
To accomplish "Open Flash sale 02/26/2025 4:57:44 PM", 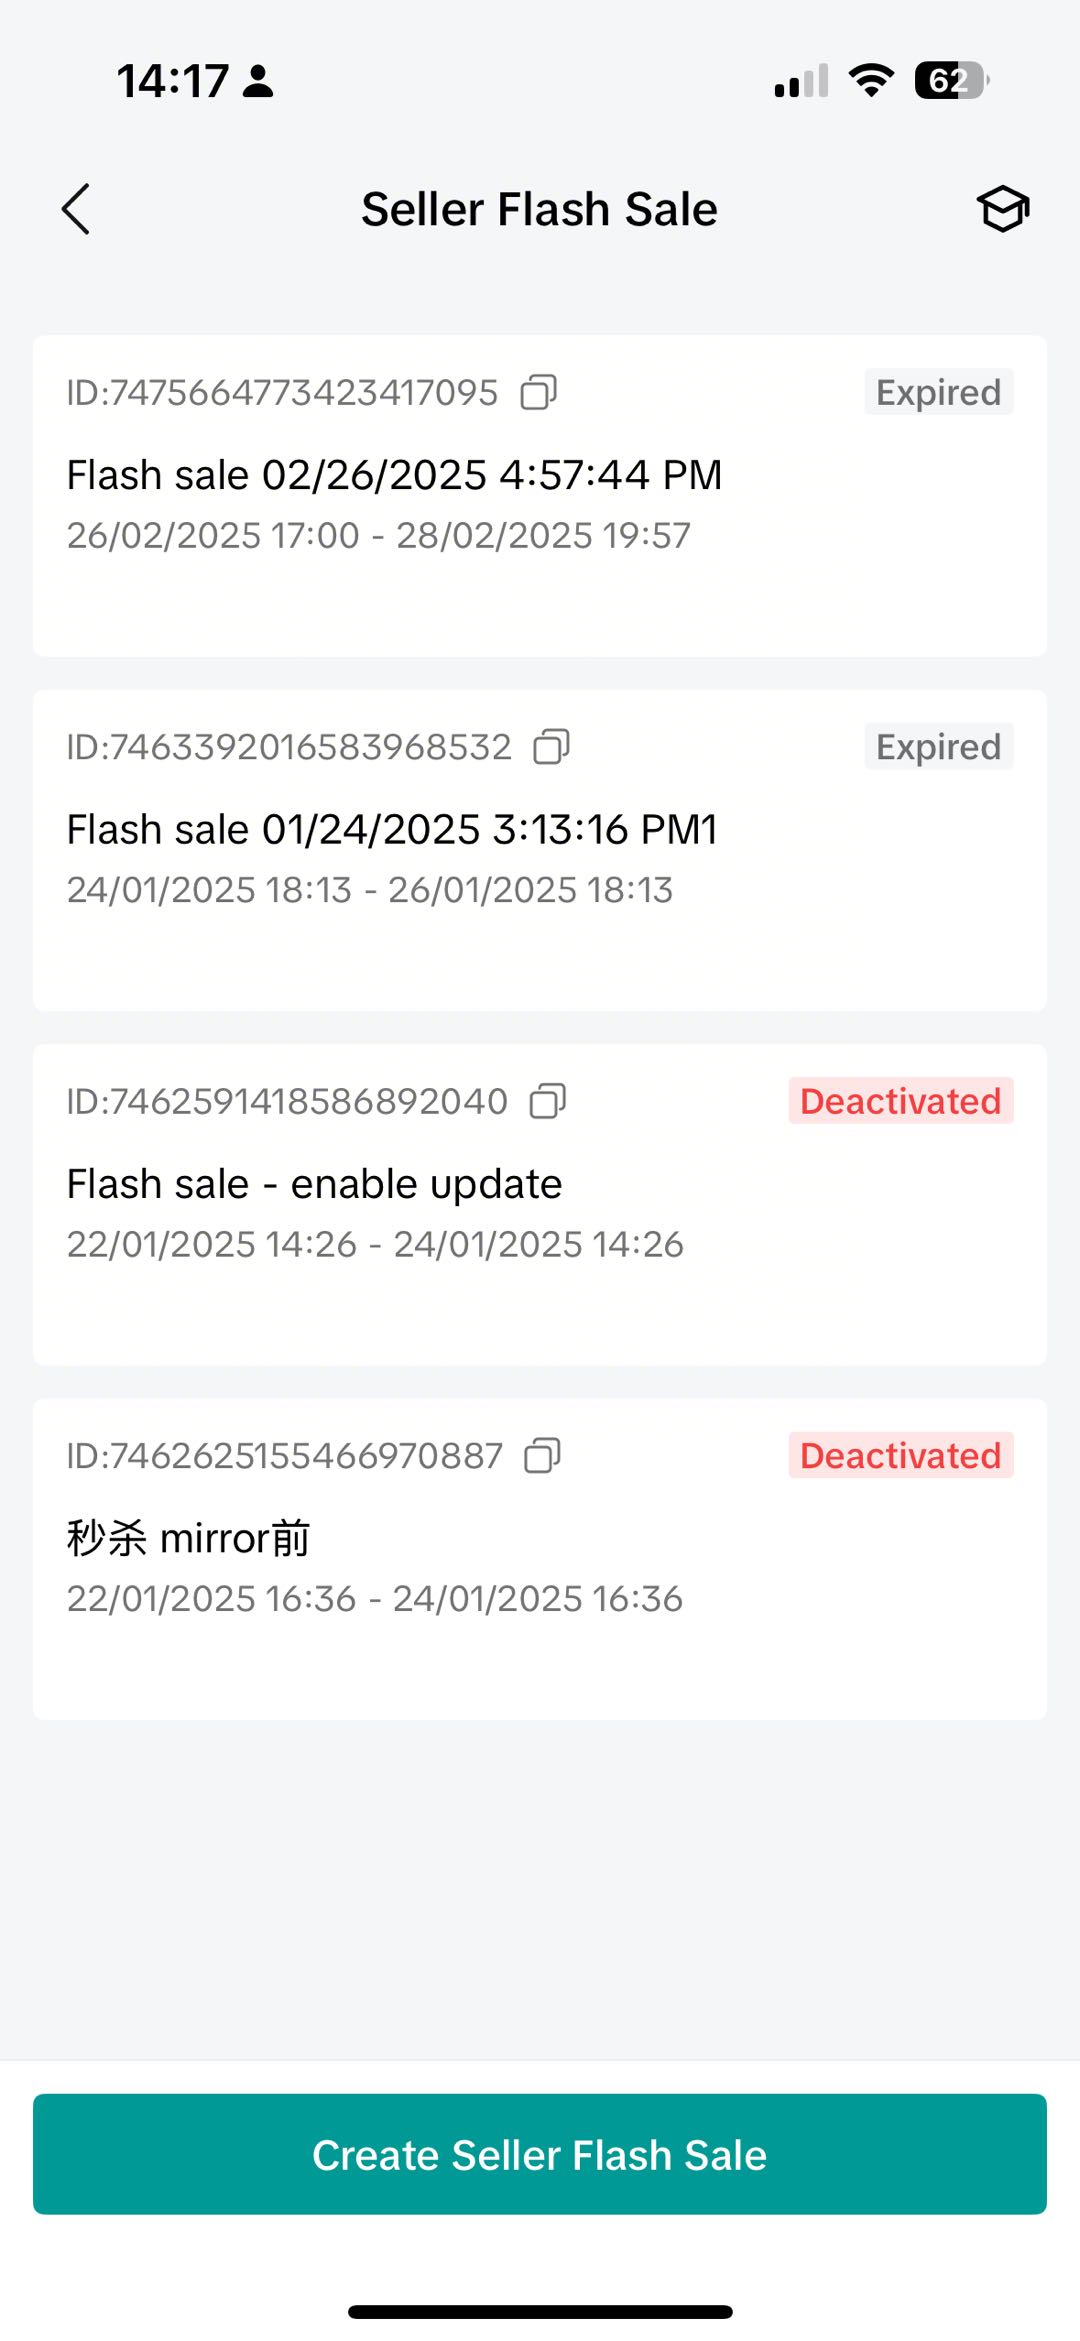I will click(394, 475).
